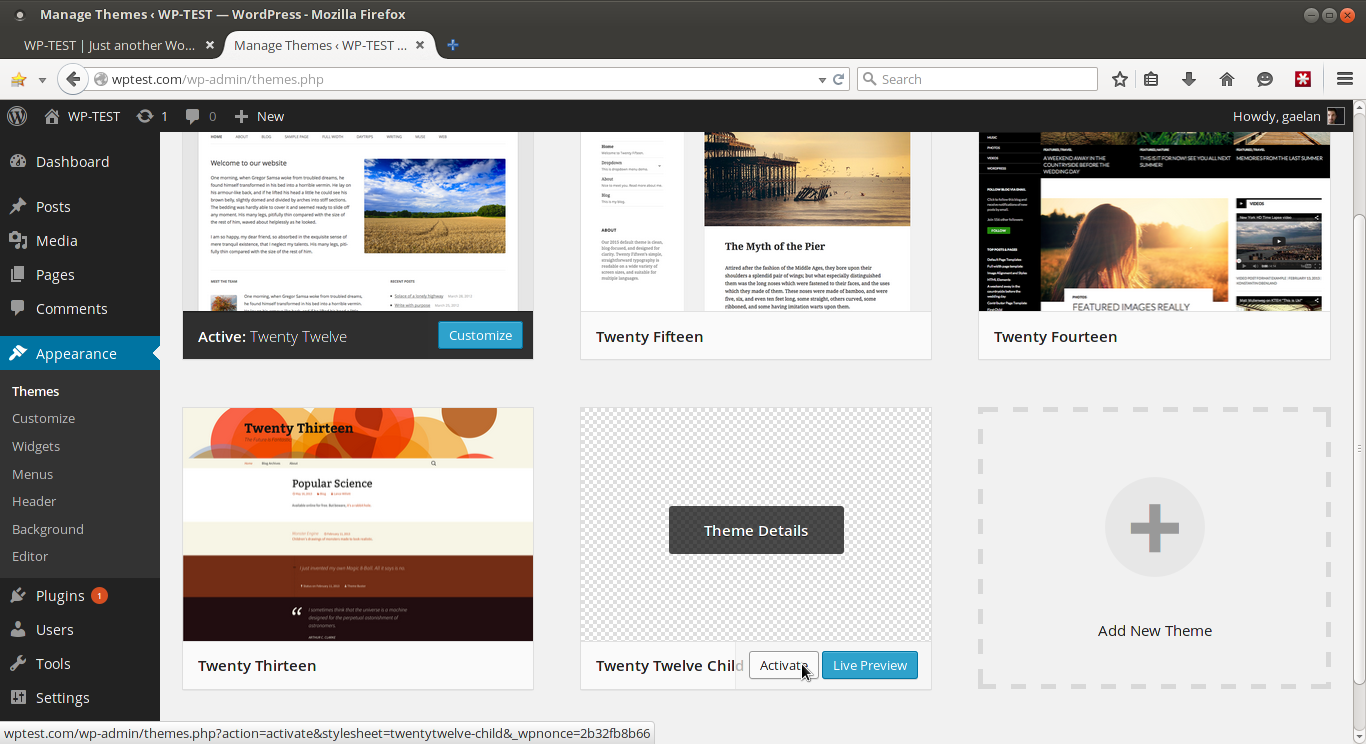Close the WP-TEST Just another tab
This screenshot has width=1366, height=744.
210,45
